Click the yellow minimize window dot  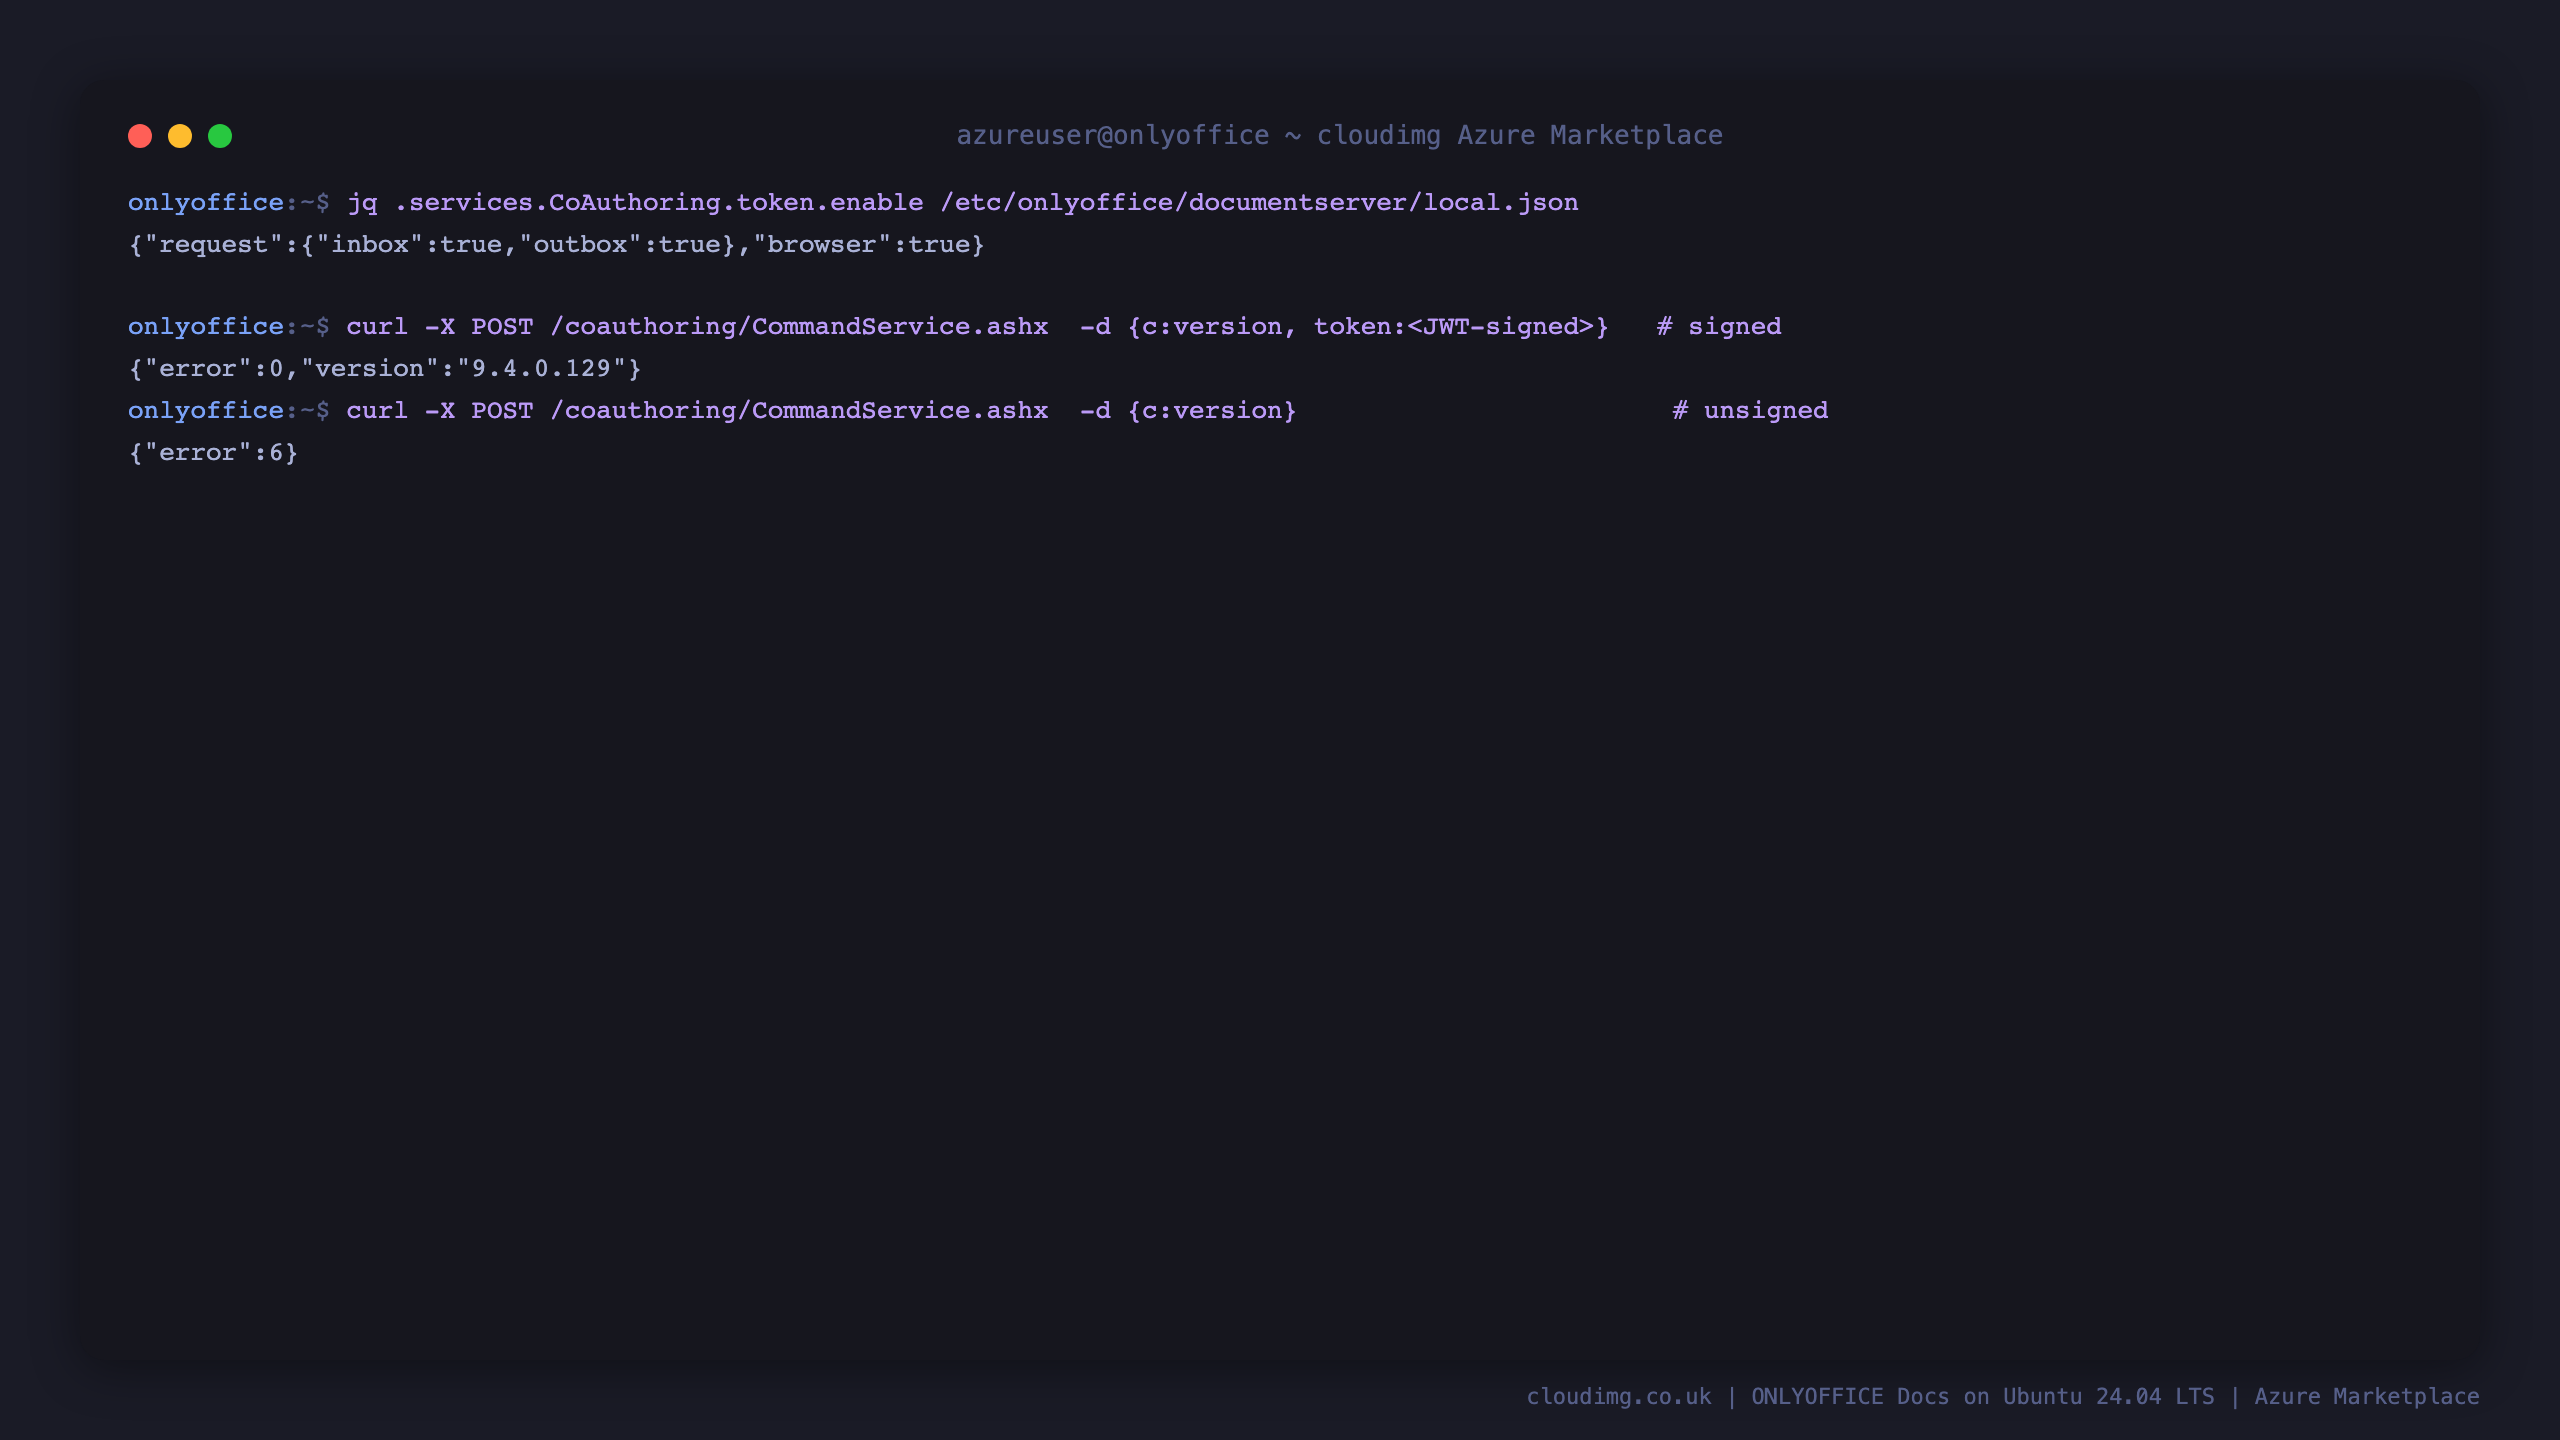tap(180, 136)
